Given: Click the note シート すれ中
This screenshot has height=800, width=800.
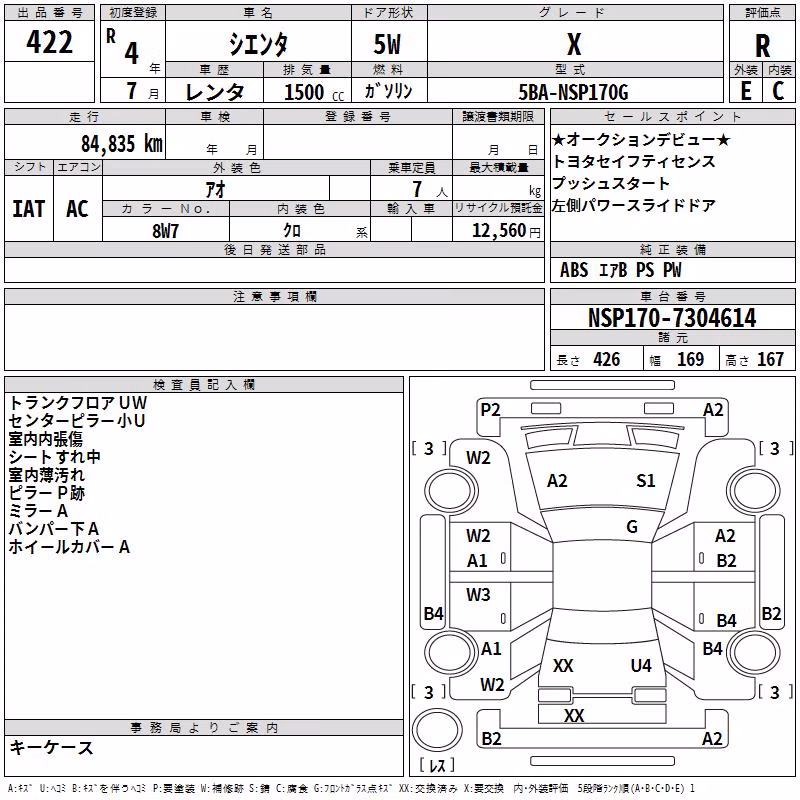Looking at the screenshot, I should 55,457.
